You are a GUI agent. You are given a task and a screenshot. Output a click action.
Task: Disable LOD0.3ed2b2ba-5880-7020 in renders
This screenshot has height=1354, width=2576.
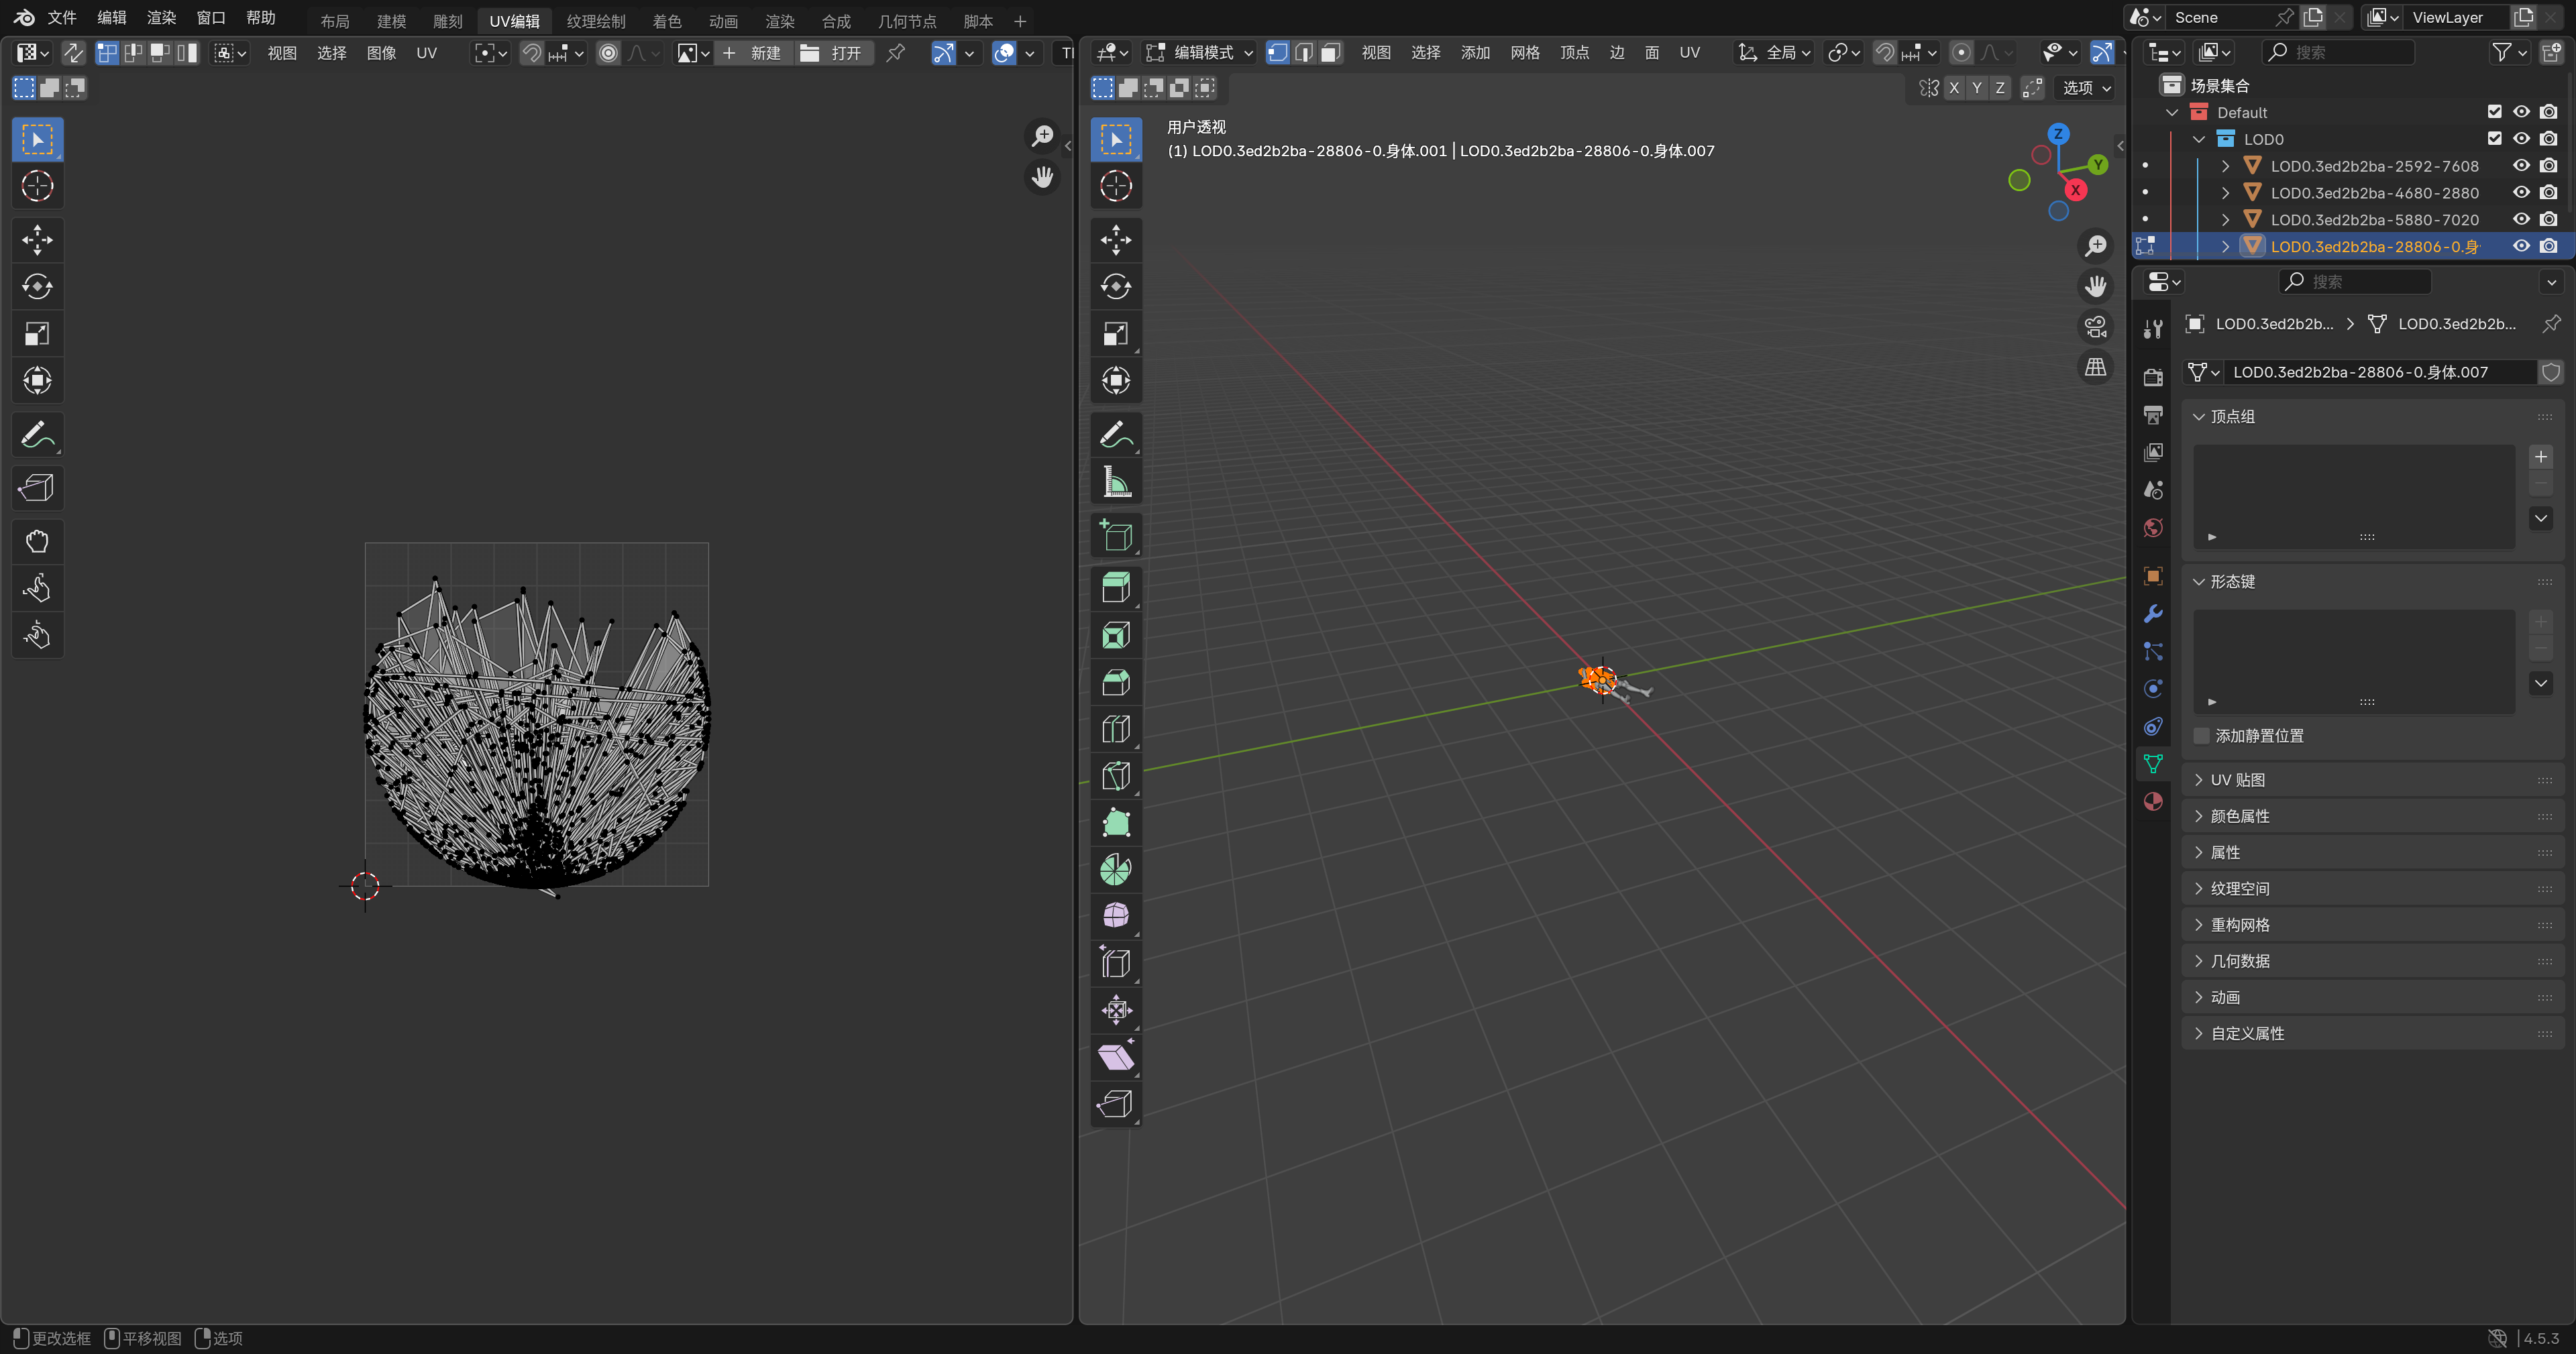2549,220
